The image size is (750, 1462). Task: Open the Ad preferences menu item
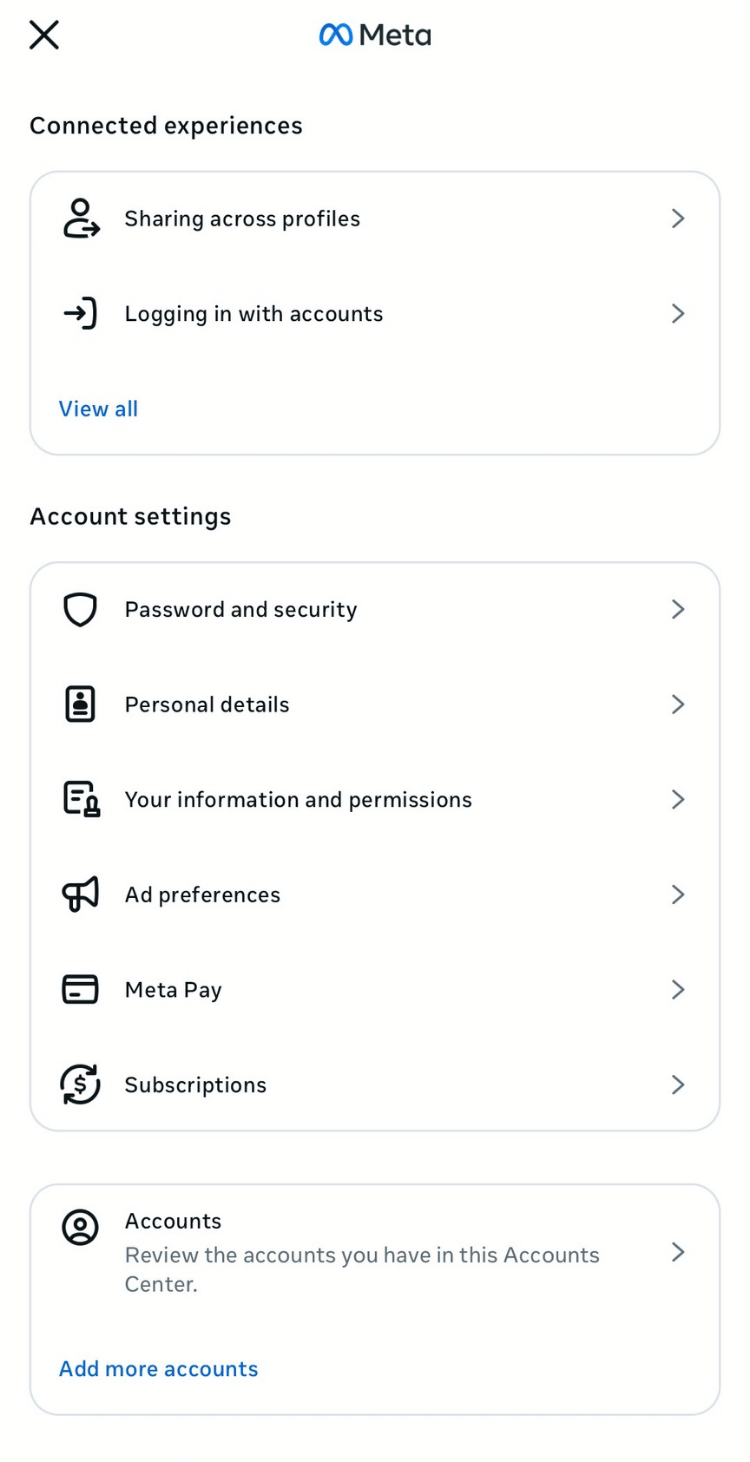point(202,895)
